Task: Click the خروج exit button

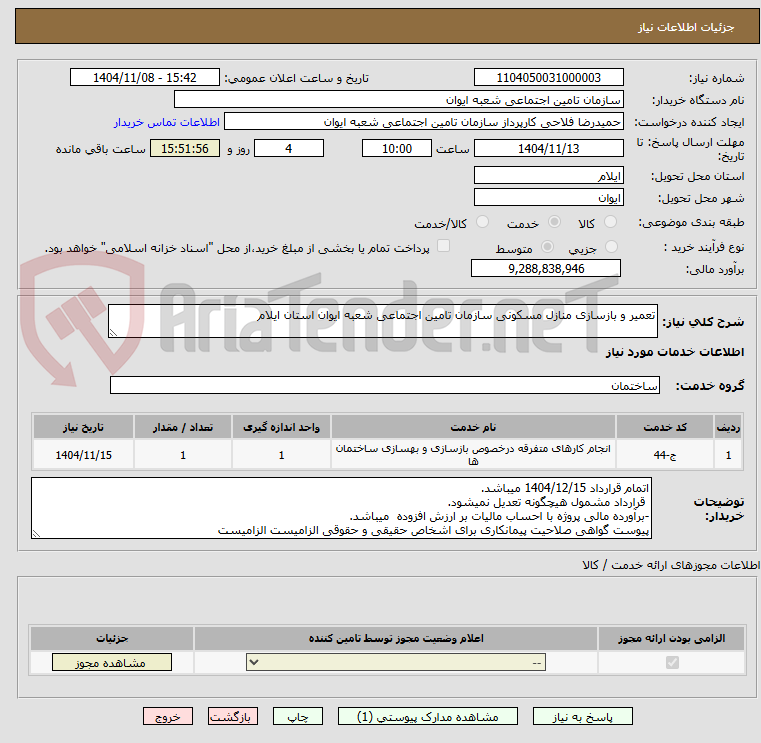Action: pyautogui.click(x=167, y=717)
